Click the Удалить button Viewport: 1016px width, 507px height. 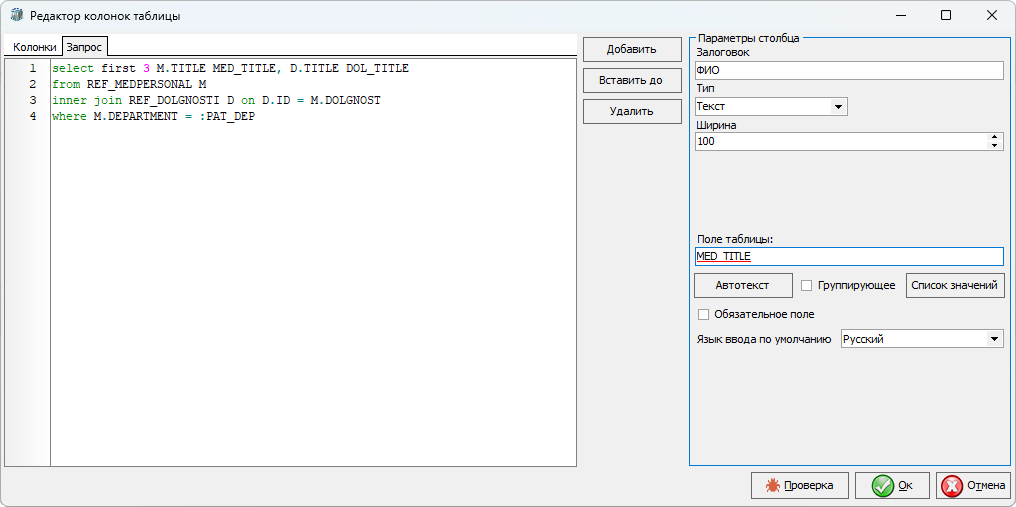point(632,112)
